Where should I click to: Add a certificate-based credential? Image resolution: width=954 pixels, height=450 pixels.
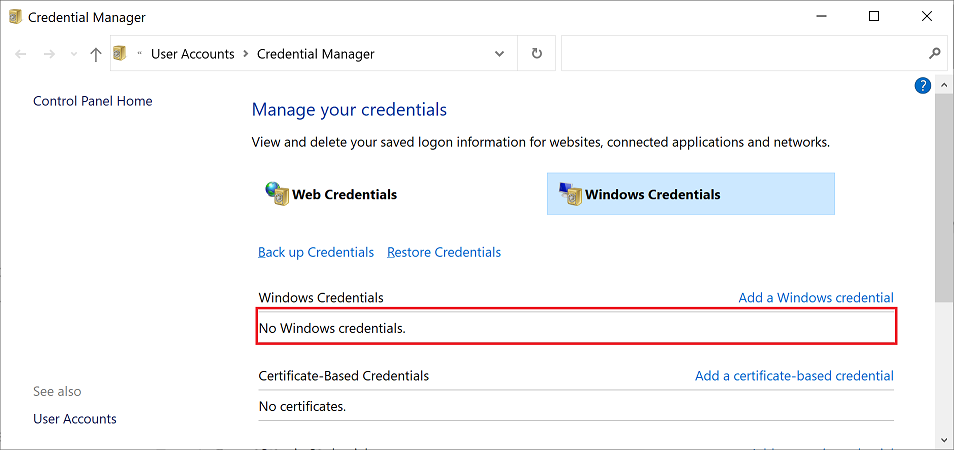[794, 376]
